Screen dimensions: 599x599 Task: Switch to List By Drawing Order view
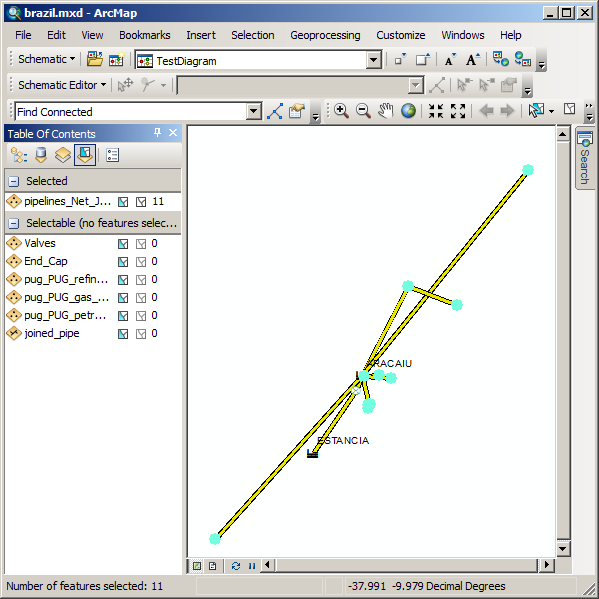point(19,155)
